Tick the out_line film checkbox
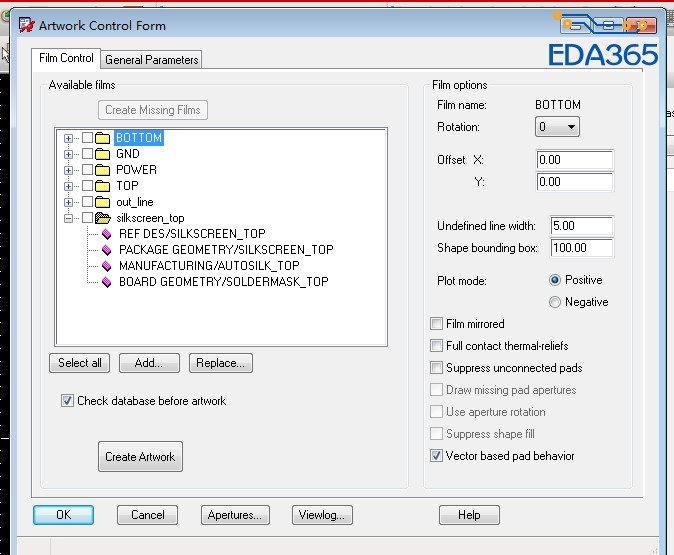This screenshot has height=555, width=674. [87, 202]
